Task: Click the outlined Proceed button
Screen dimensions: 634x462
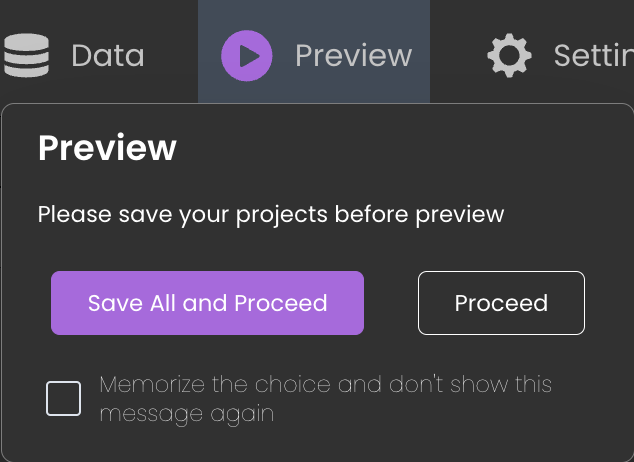Action: click(501, 303)
